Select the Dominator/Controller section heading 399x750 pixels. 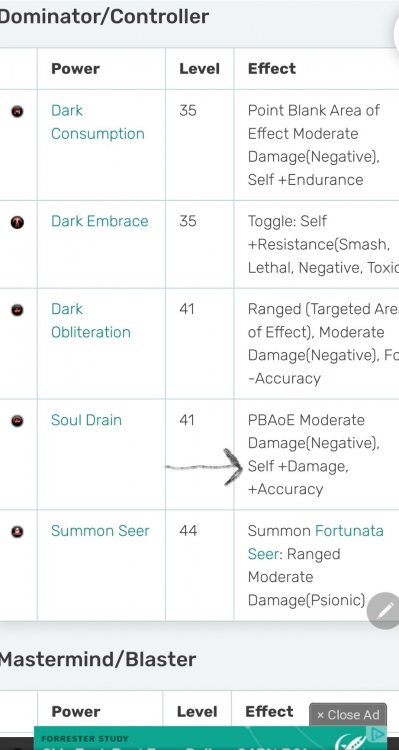coord(104,17)
